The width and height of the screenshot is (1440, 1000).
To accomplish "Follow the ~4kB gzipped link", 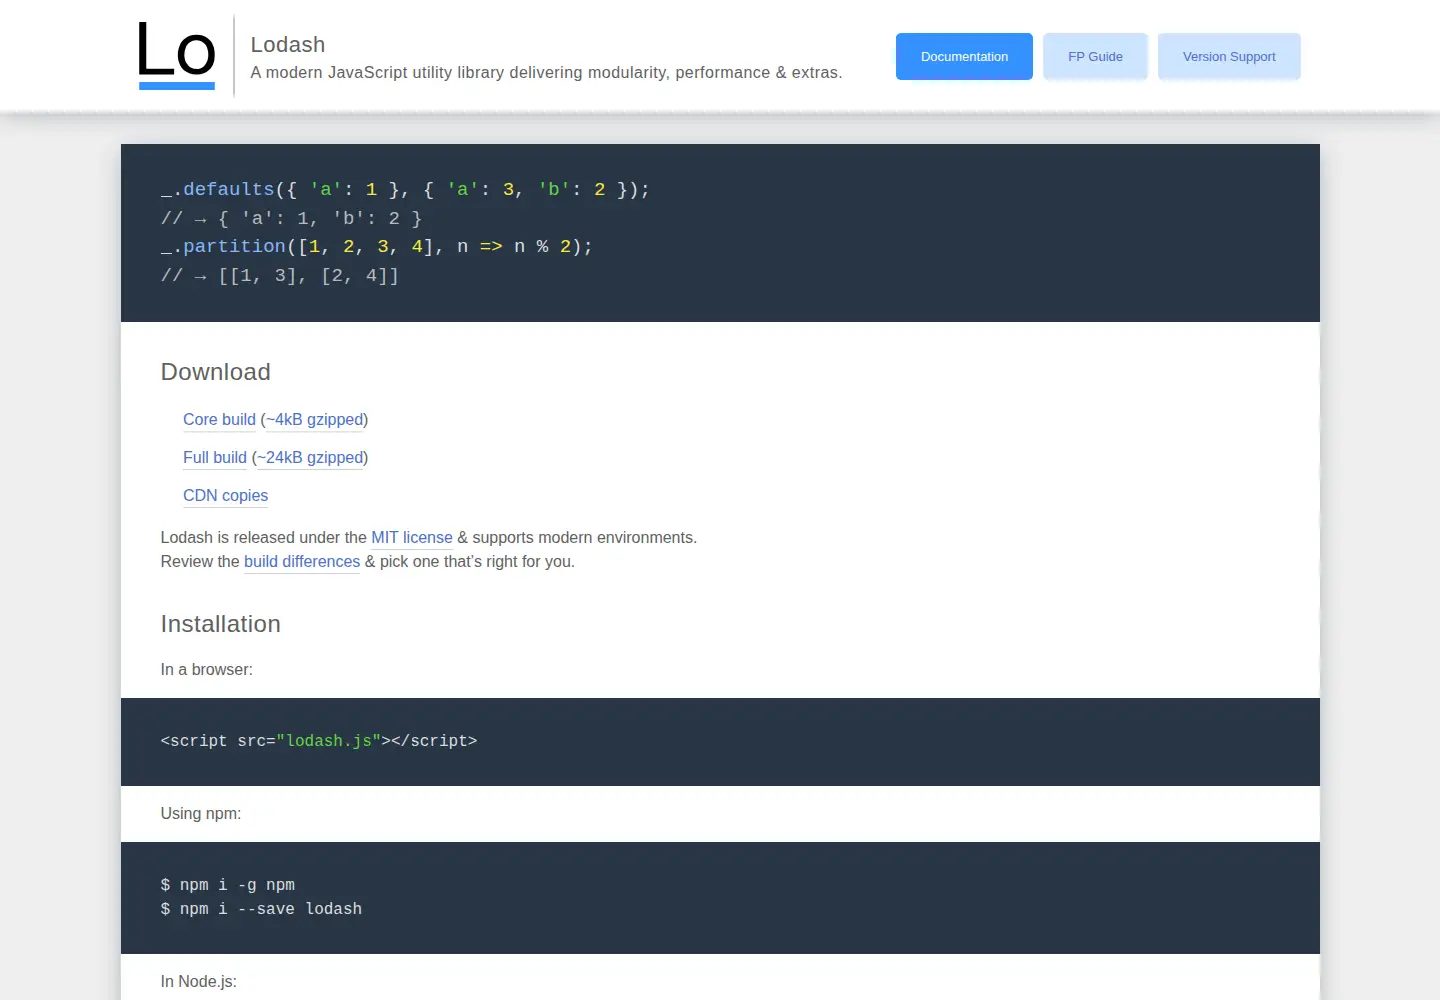I will [x=314, y=420].
